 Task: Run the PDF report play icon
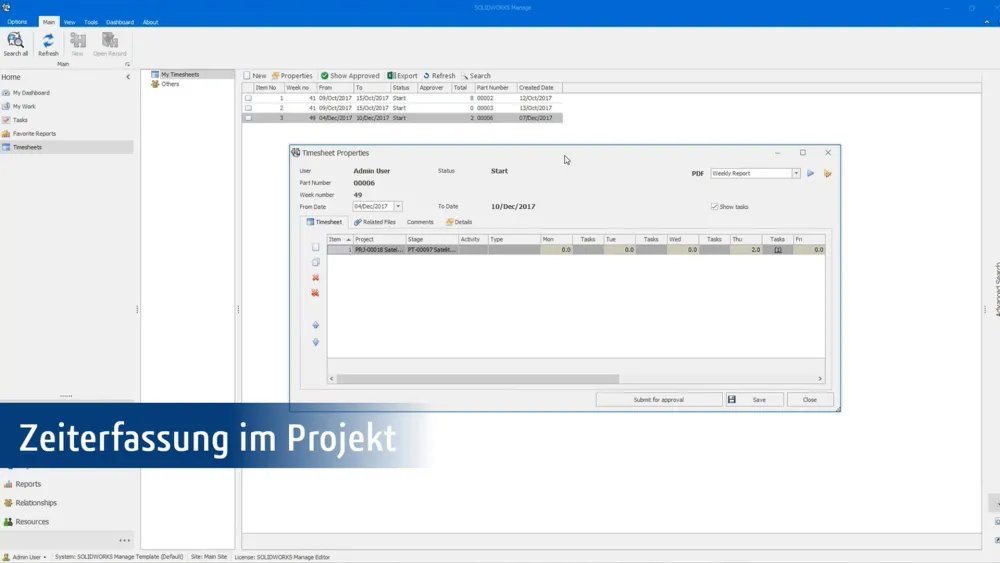(811, 173)
